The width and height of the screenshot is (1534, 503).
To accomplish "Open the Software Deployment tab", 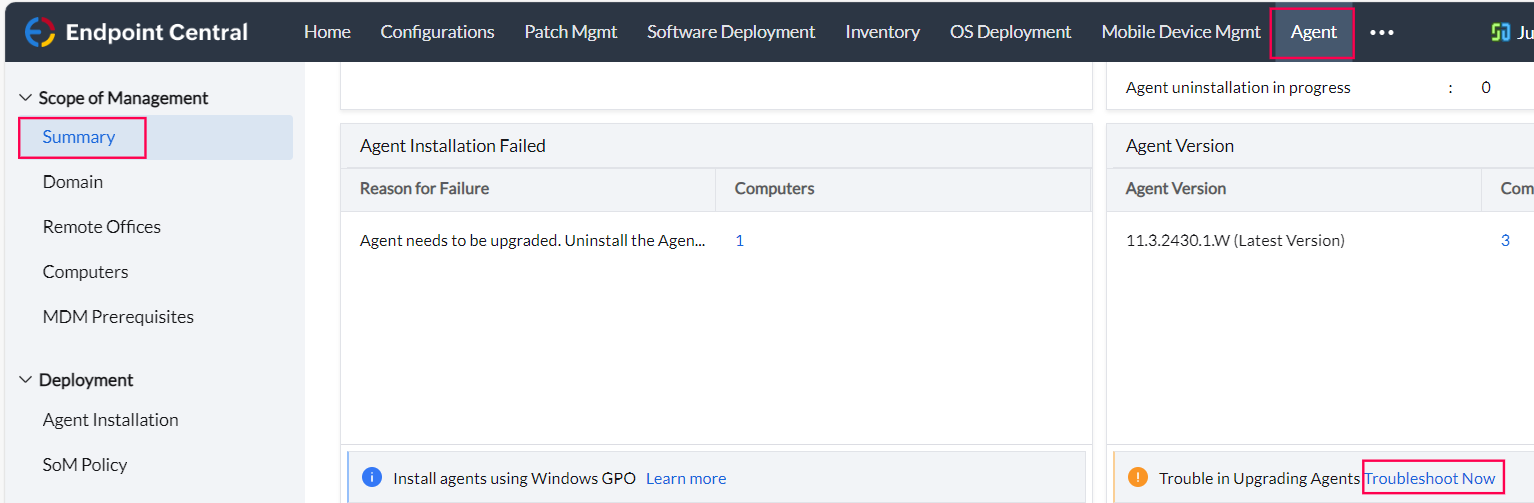I will tap(731, 32).
